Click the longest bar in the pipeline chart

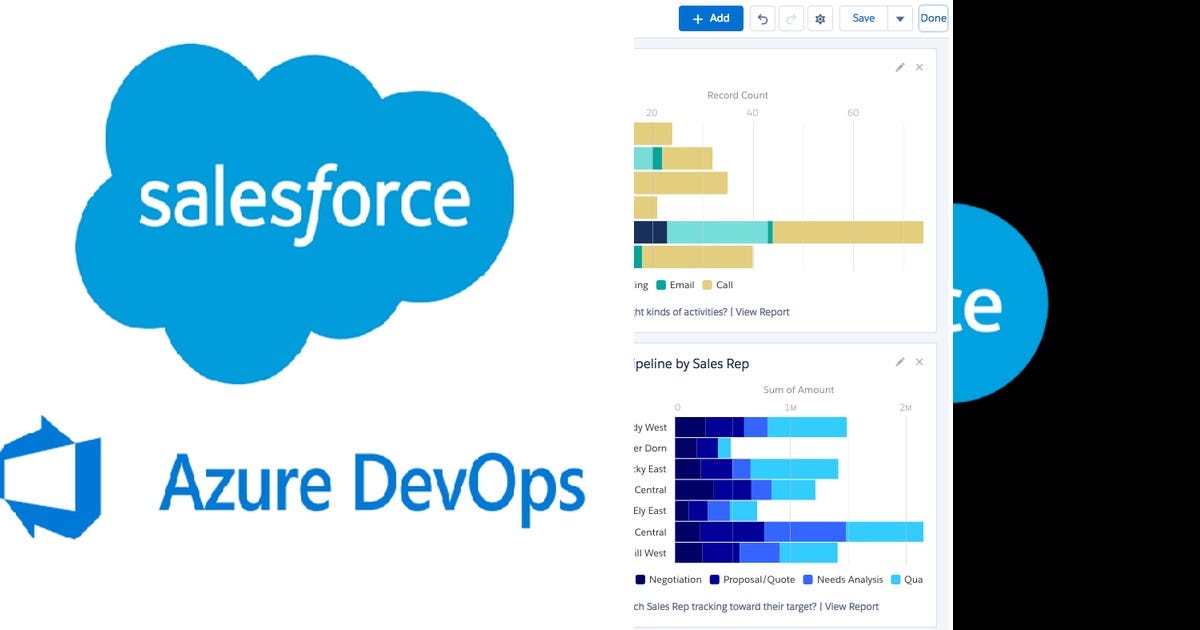pyautogui.click(x=800, y=532)
